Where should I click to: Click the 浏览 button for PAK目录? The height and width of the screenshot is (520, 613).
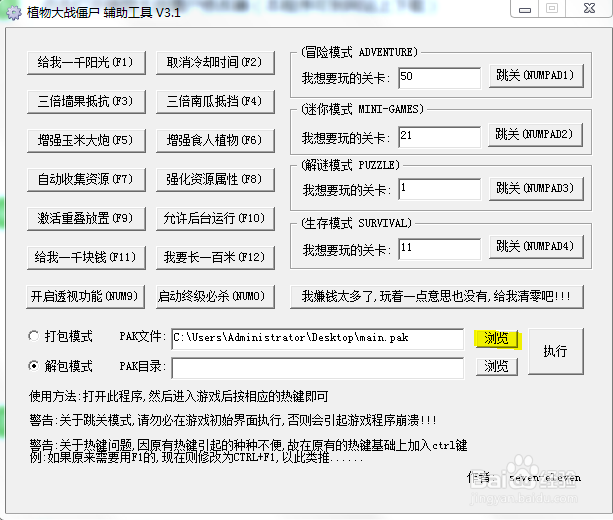point(497,367)
